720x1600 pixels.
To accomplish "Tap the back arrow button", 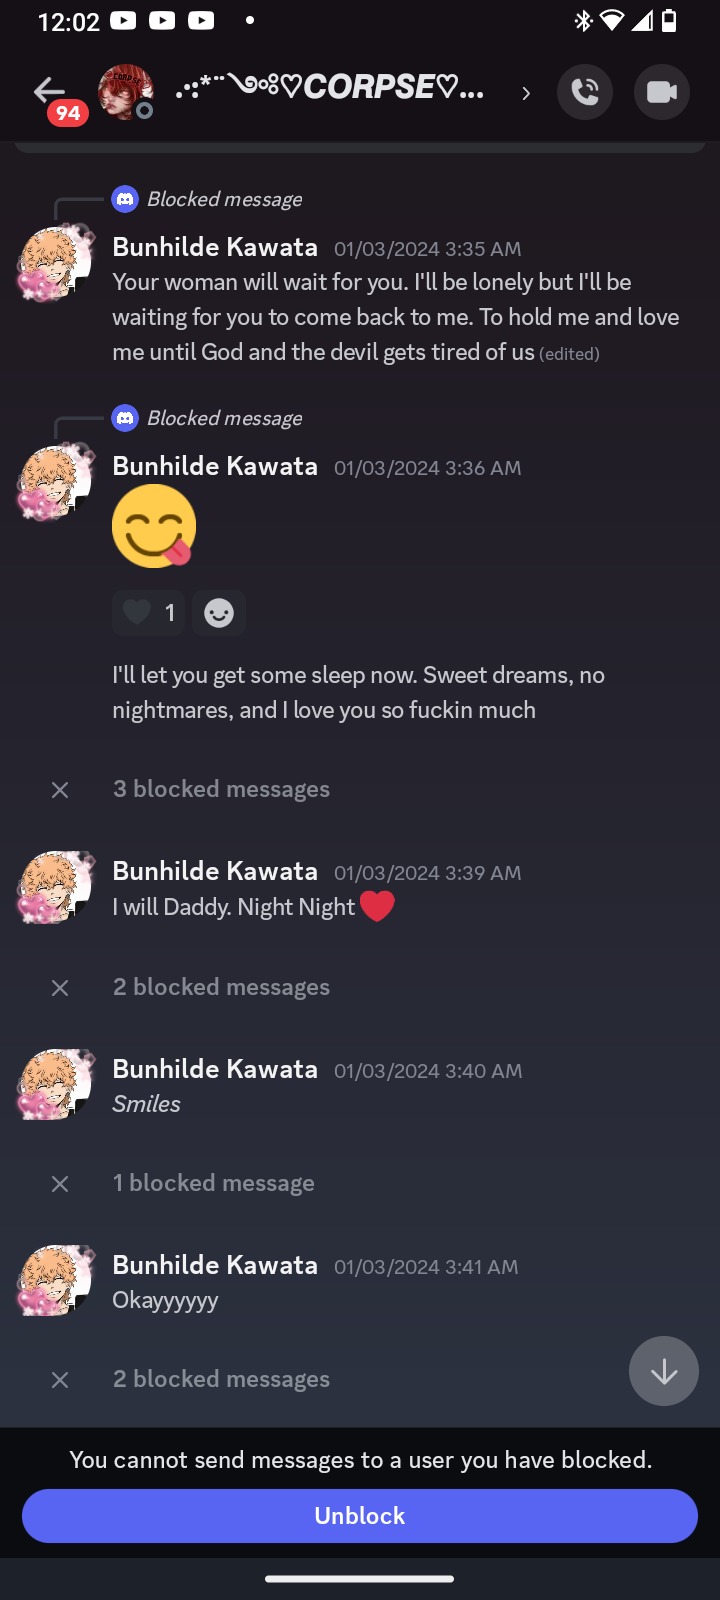I will click(x=49, y=91).
